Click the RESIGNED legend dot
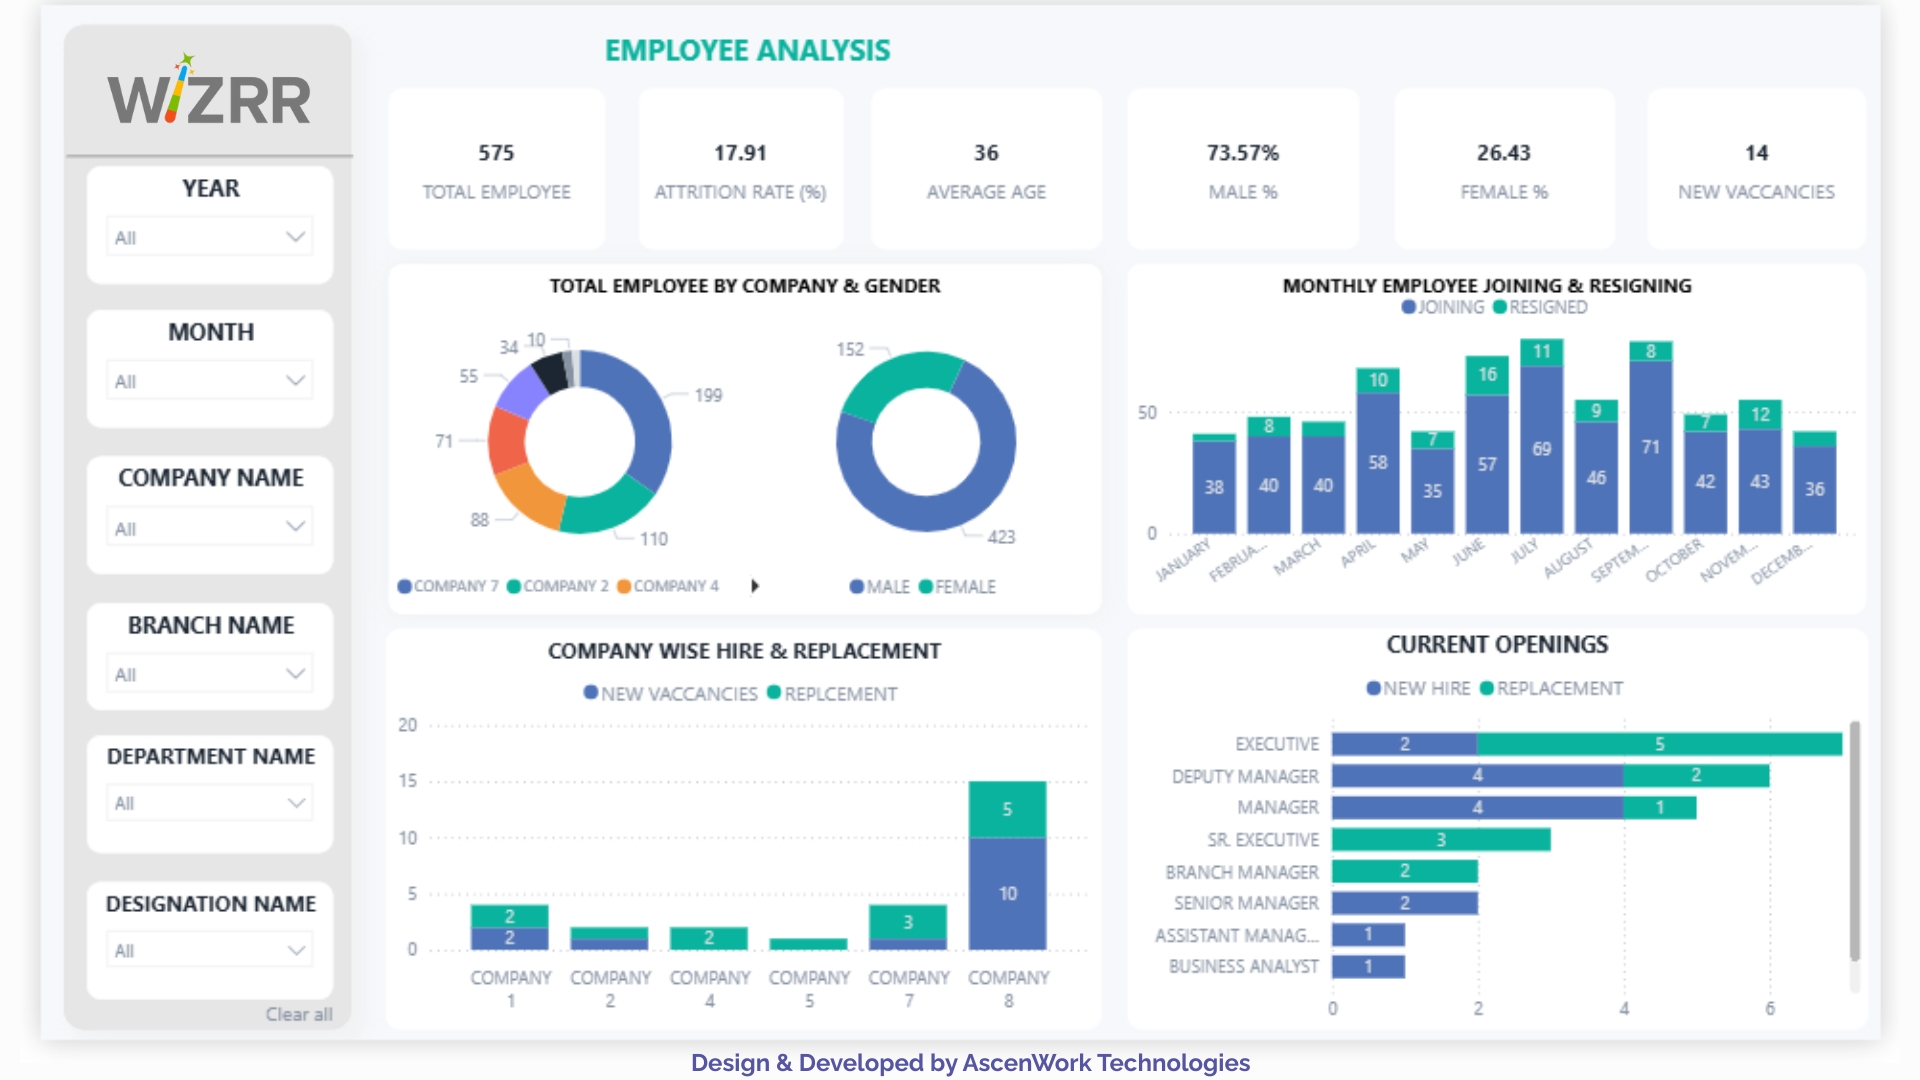The height and width of the screenshot is (1080, 1920). (1499, 307)
